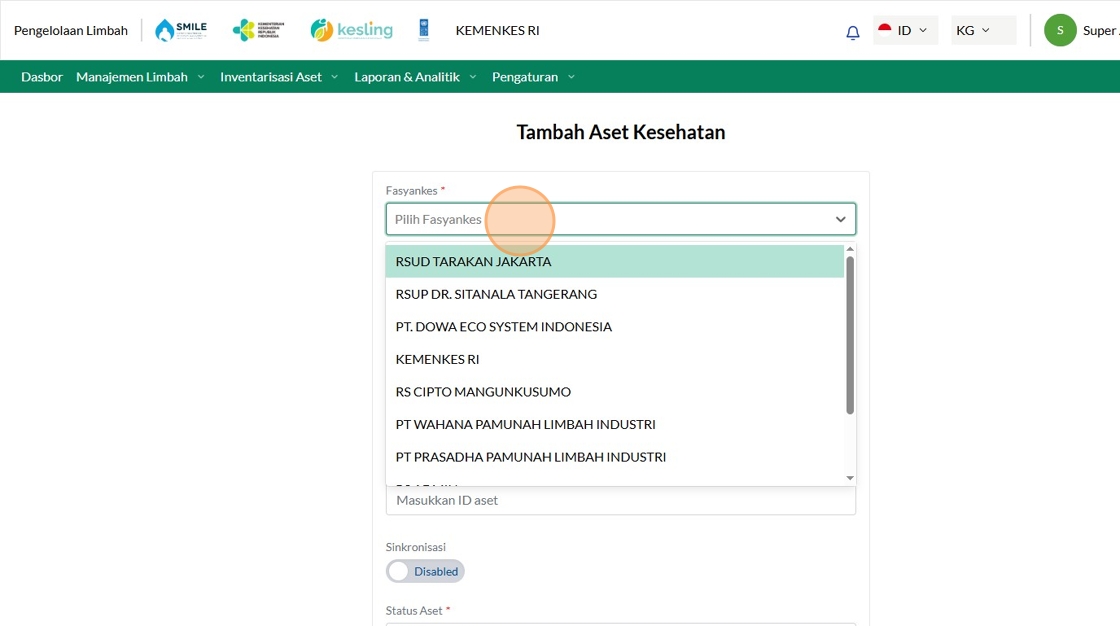This screenshot has width=1120, height=626.
Task: Select RSUD TARAKAN JAKARTA option
Action: tap(614, 262)
